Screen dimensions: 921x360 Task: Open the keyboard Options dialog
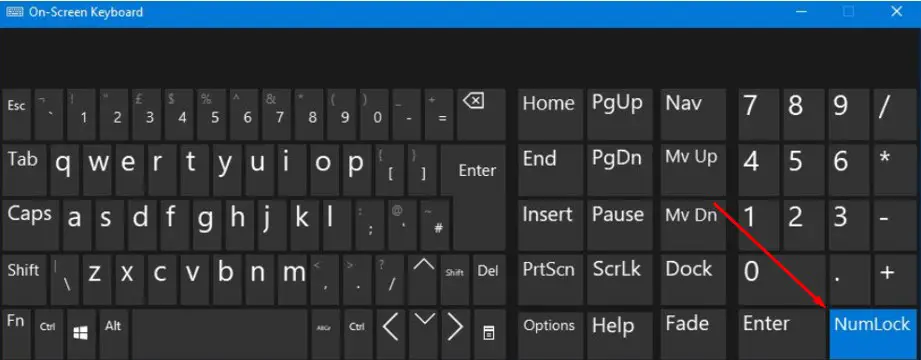click(549, 333)
